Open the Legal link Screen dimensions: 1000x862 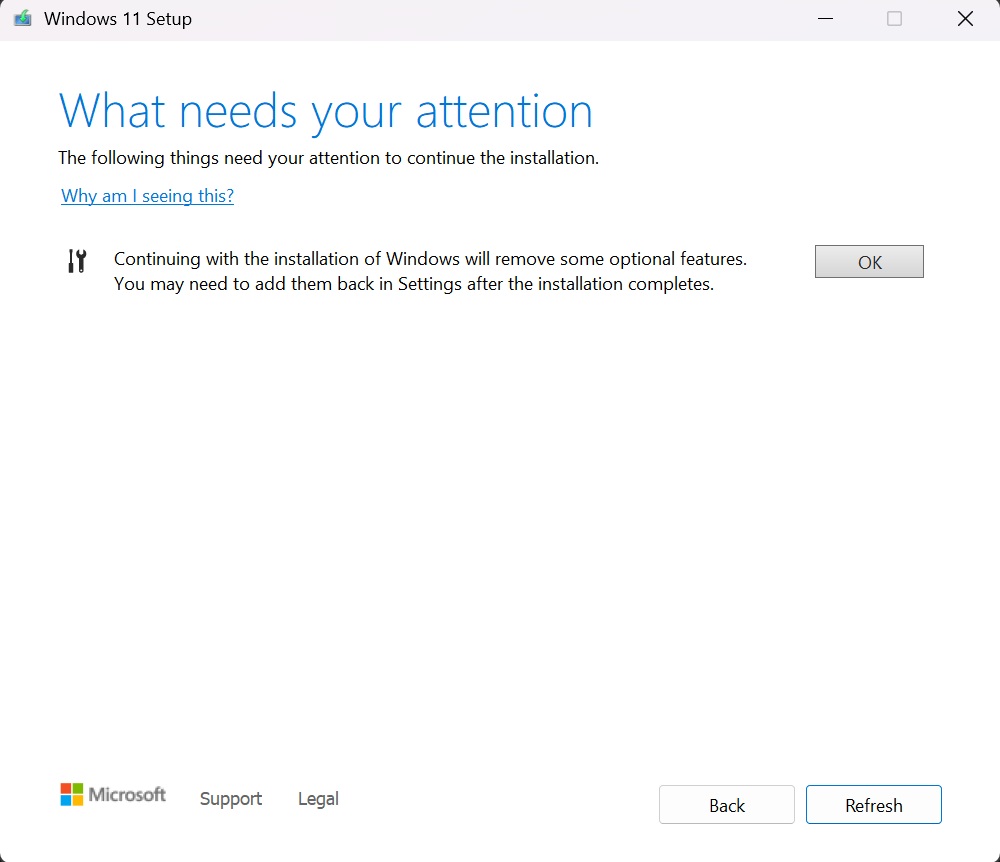pyautogui.click(x=318, y=798)
